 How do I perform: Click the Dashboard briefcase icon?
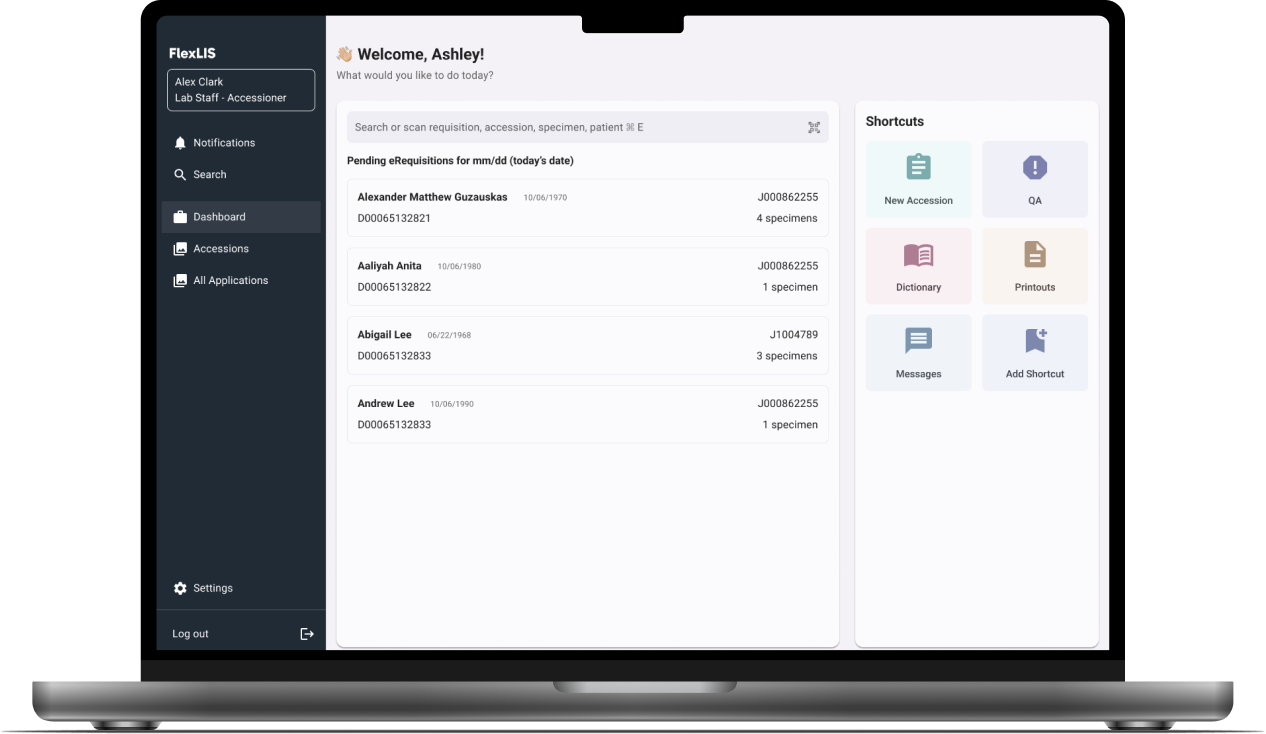click(x=180, y=217)
